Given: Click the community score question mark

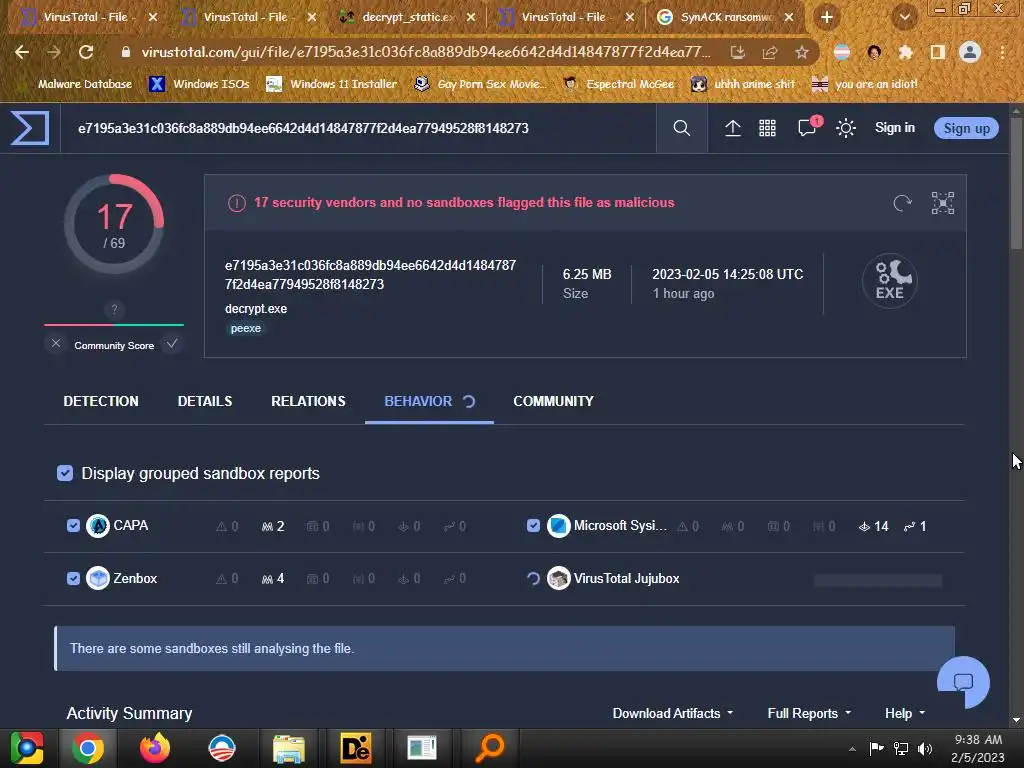Looking at the screenshot, I should [x=114, y=310].
